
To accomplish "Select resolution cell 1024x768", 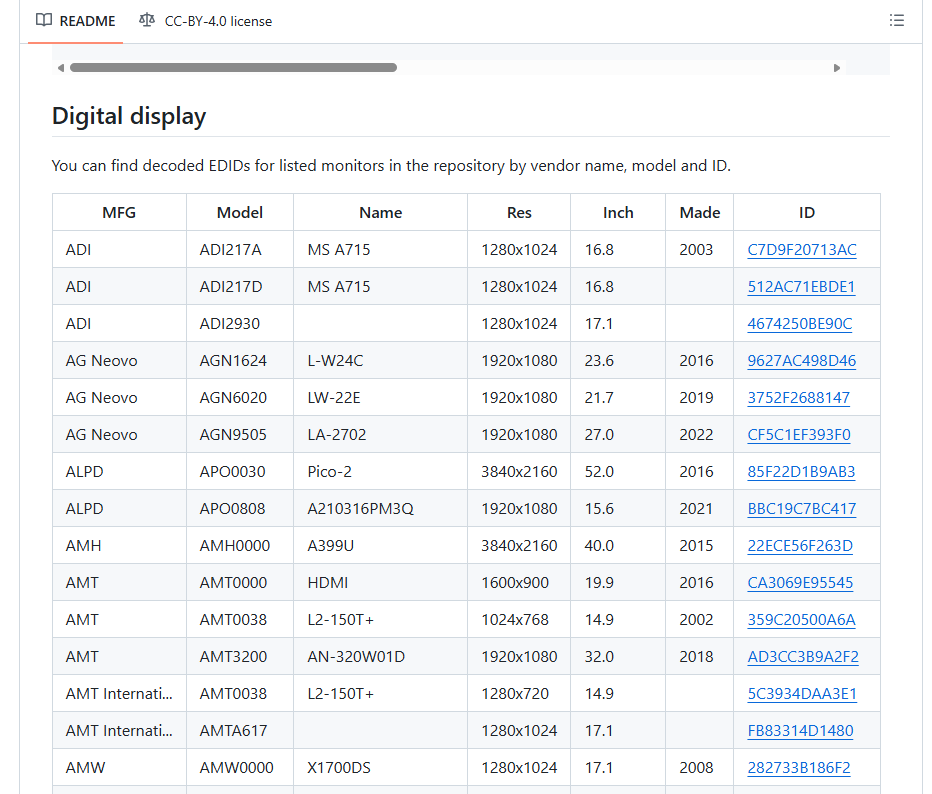I will tap(519, 619).
